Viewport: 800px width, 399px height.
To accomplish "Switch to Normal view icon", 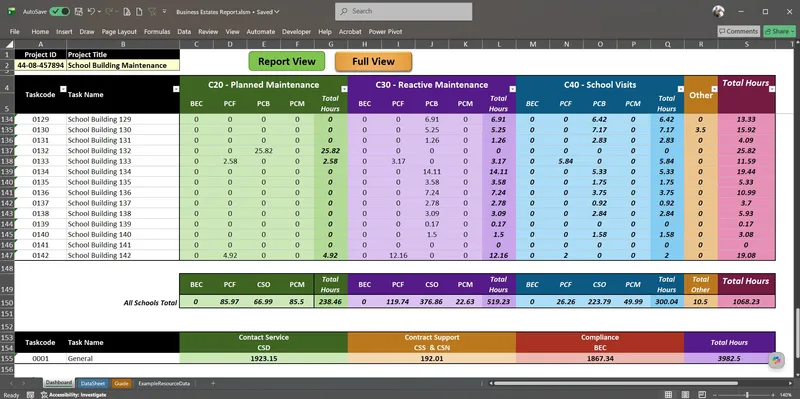I will [668, 394].
